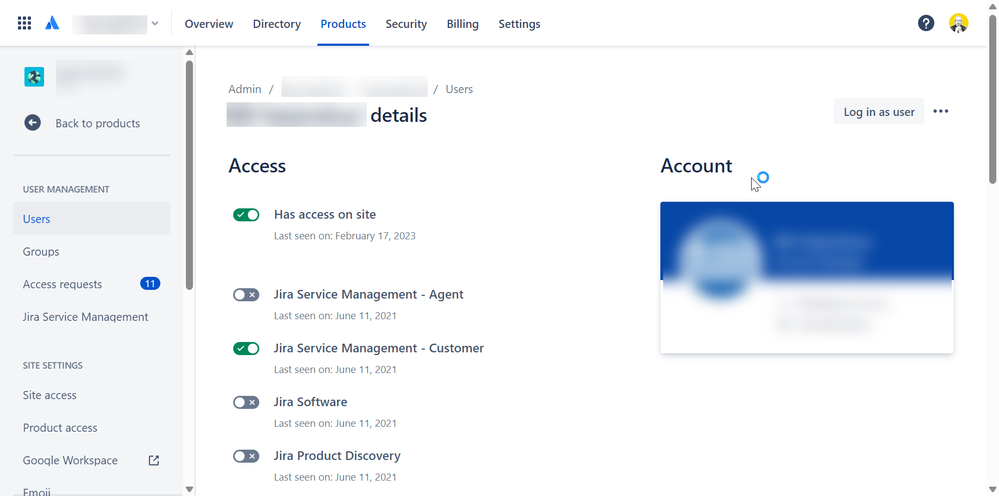Click the sidebar scroll up arrow
Image resolution: width=999 pixels, height=496 pixels.
click(x=189, y=52)
